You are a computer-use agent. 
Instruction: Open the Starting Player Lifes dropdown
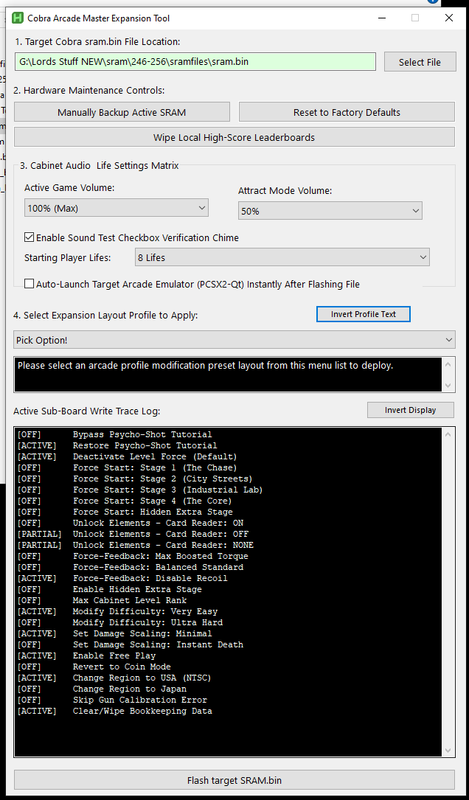coord(282,258)
